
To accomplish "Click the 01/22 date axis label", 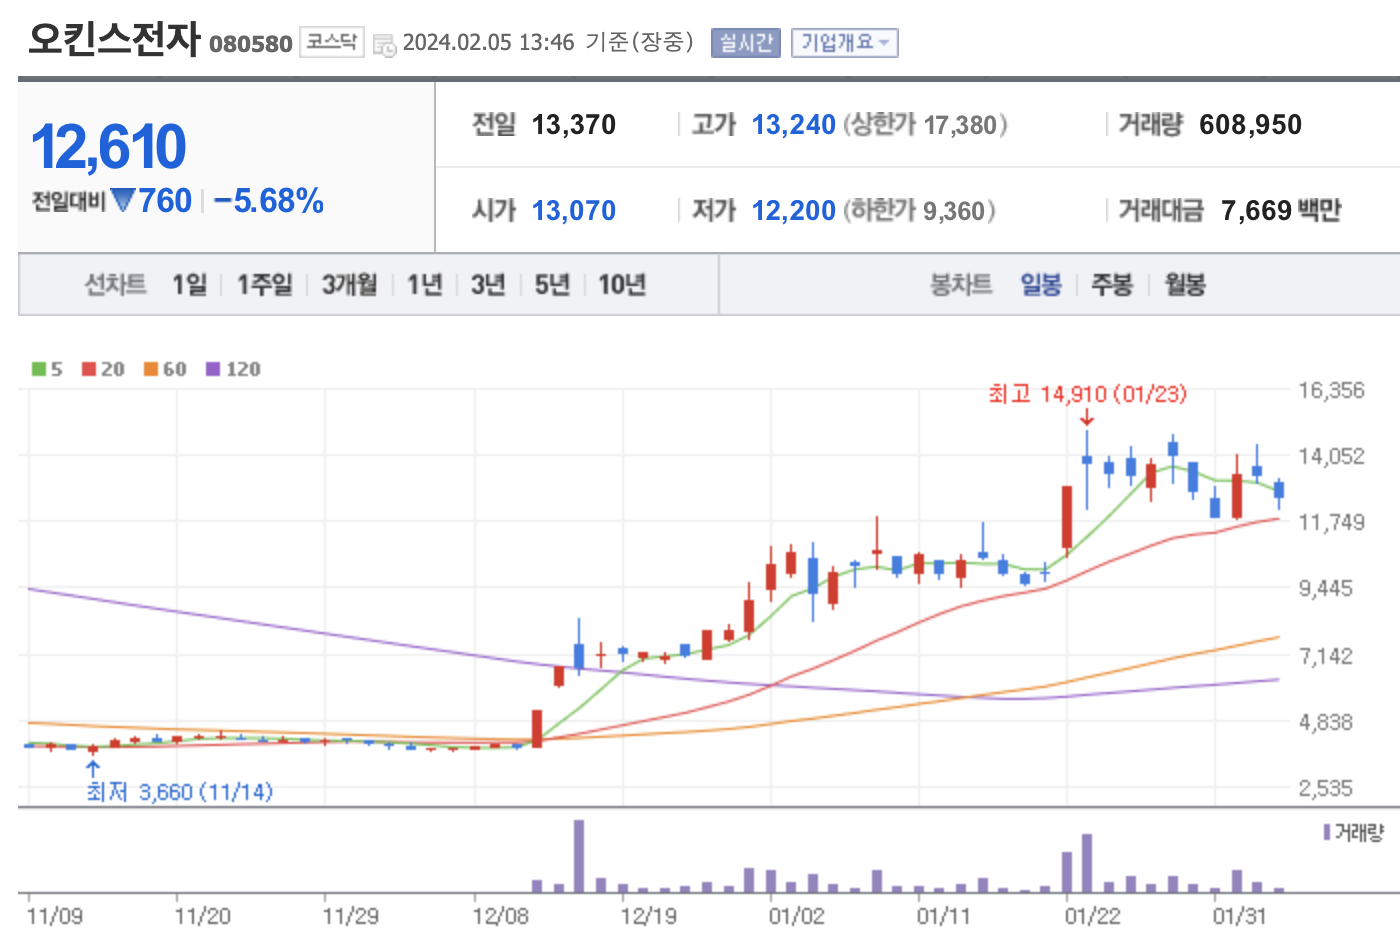I will (x=1092, y=916).
